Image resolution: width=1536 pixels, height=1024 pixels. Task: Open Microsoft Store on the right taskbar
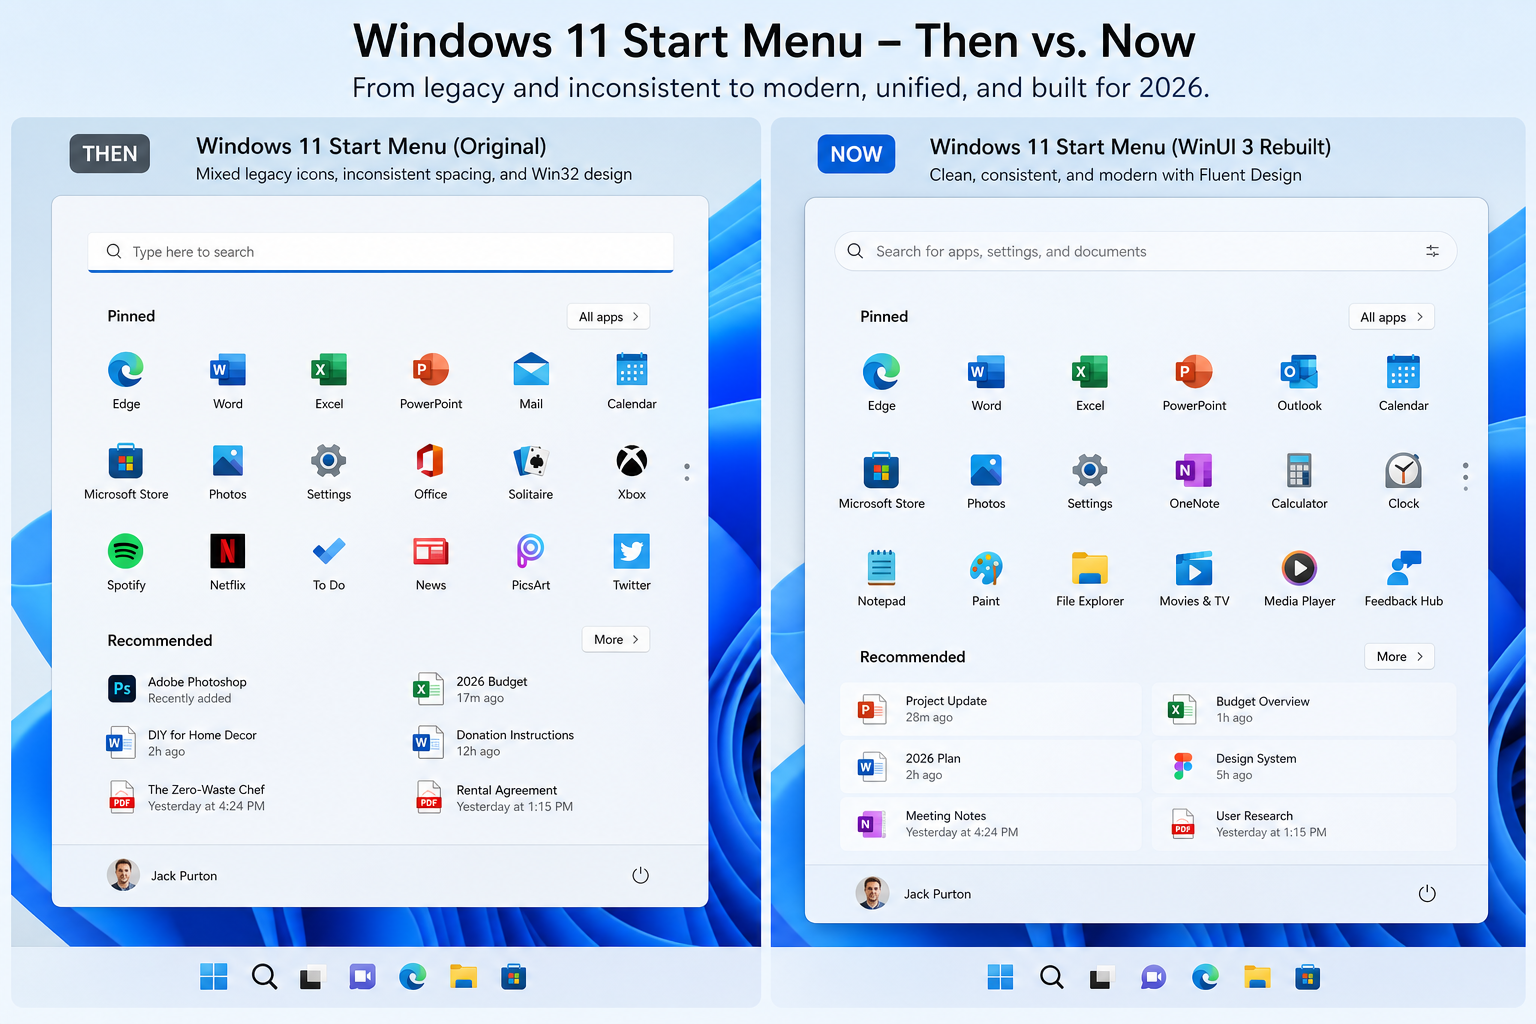(1307, 977)
